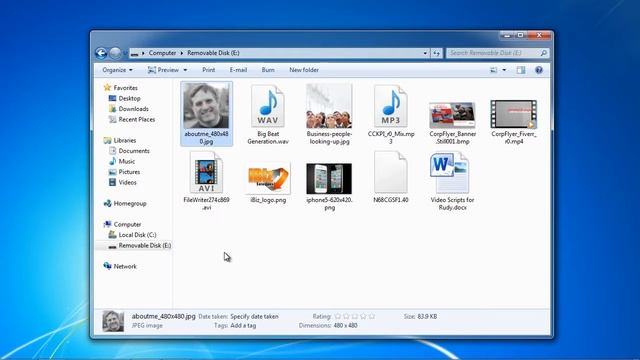Image resolution: width=640 pixels, height=360 pixels.
Task: Select Computer in the navigation pane
Action: (127, 224)
